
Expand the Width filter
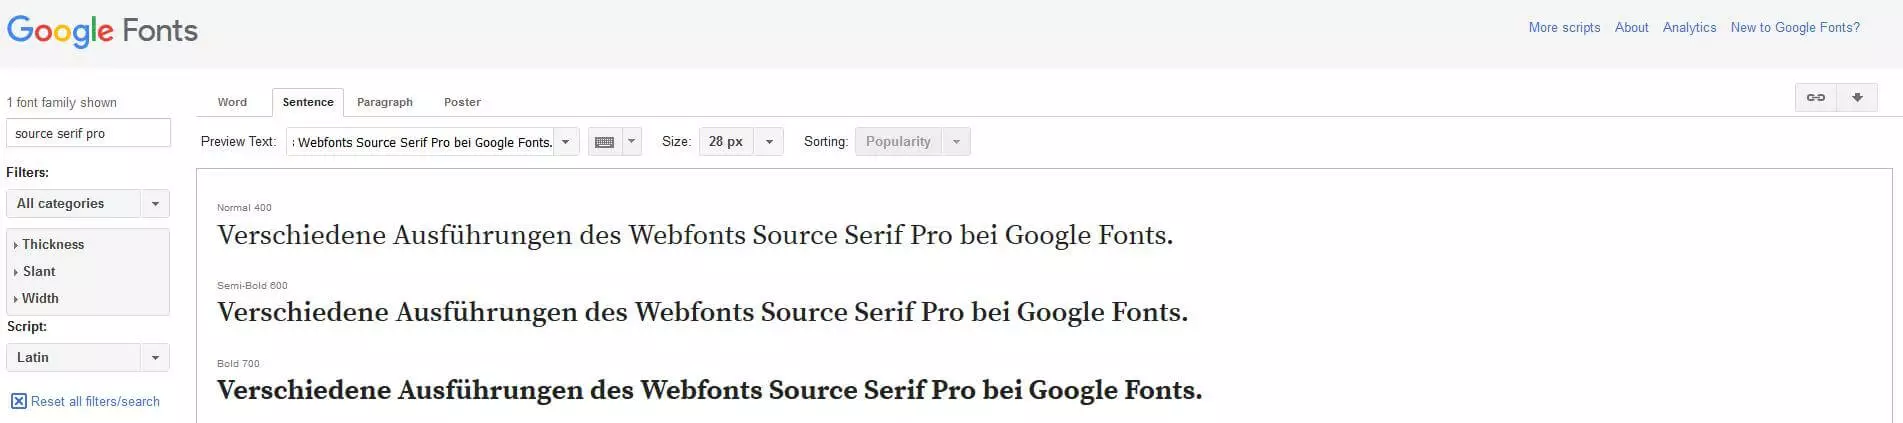point(40,298)
